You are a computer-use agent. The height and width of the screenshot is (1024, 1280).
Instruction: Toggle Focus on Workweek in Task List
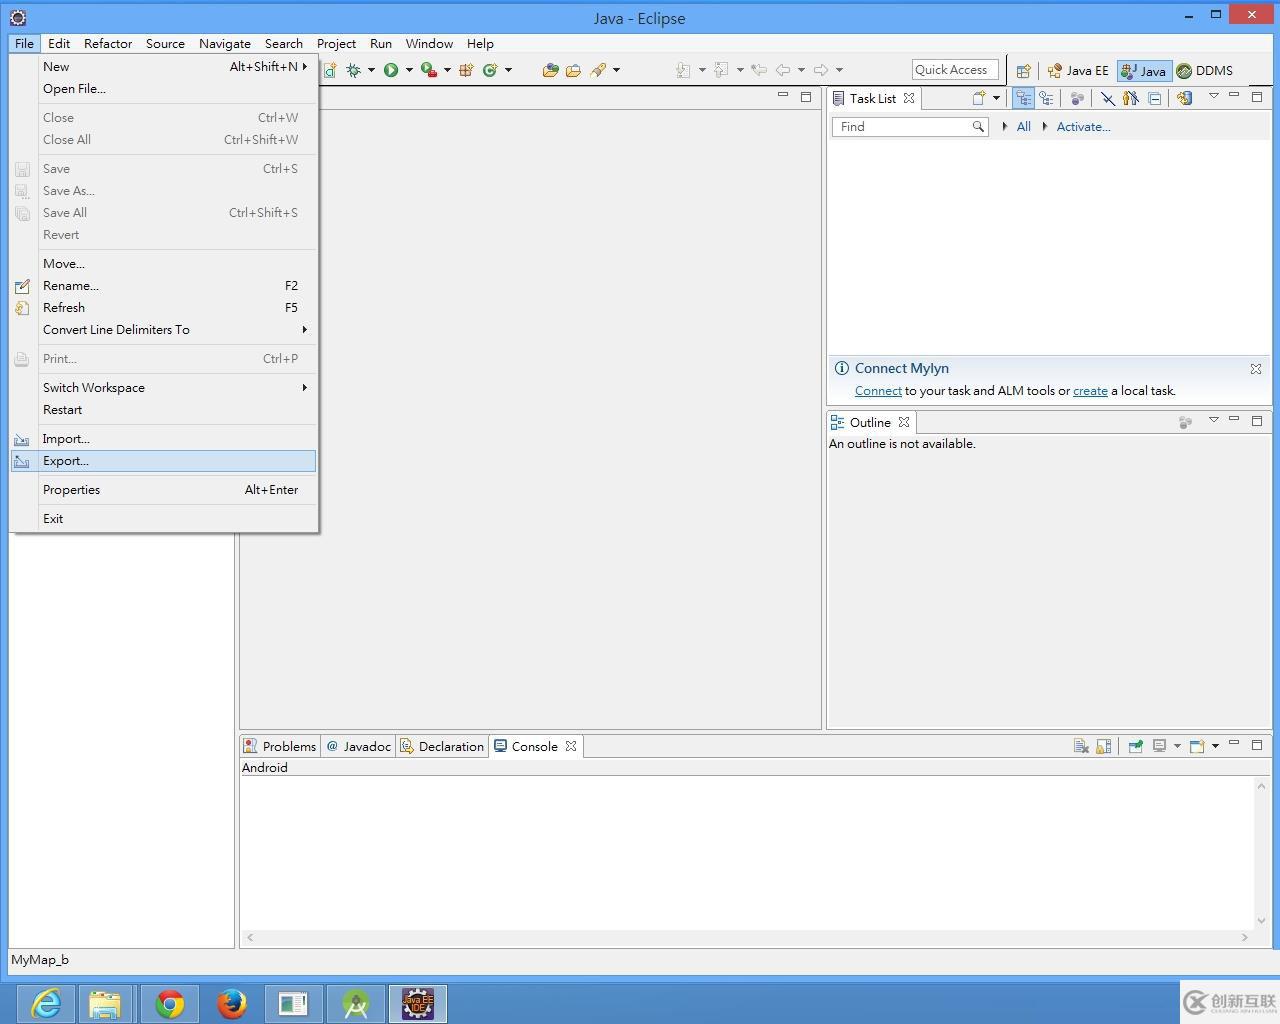[x=1077, y=98]
